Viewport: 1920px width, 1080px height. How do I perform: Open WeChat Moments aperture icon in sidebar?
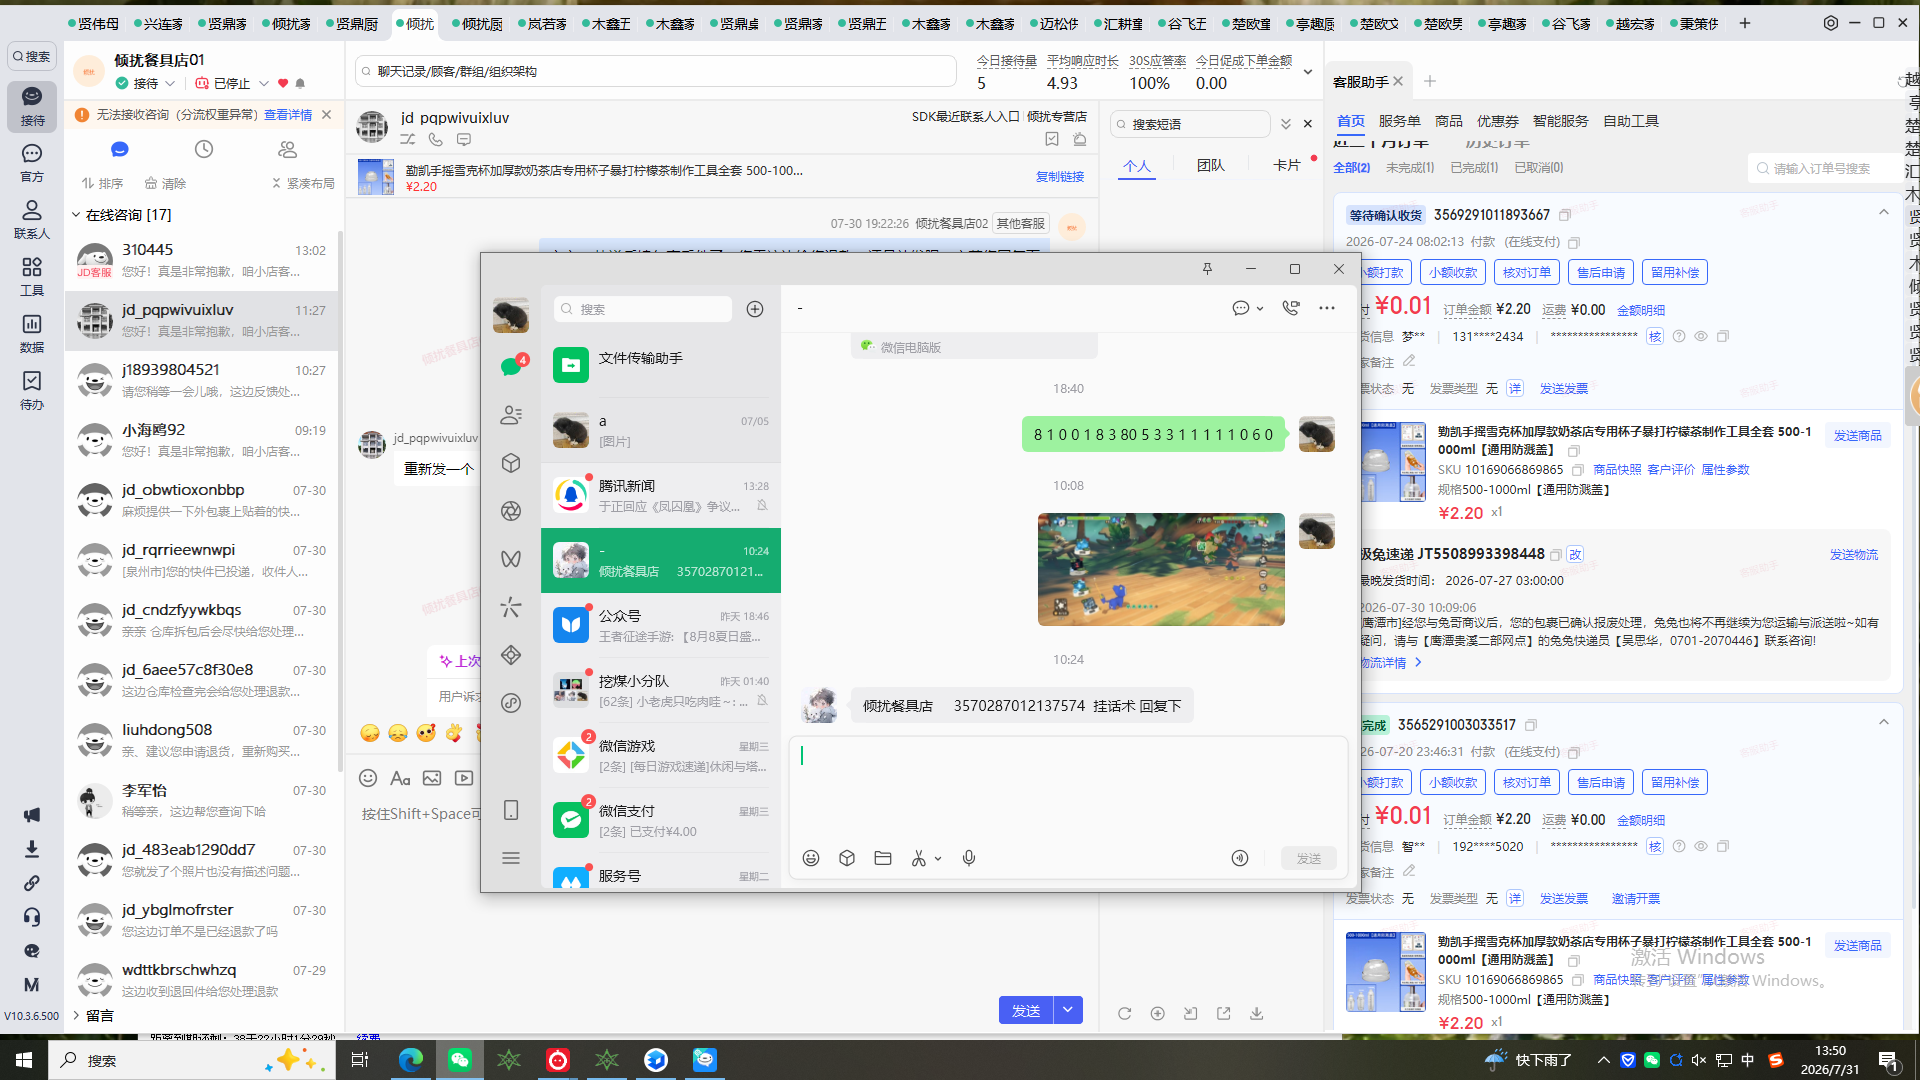(511, 511)
